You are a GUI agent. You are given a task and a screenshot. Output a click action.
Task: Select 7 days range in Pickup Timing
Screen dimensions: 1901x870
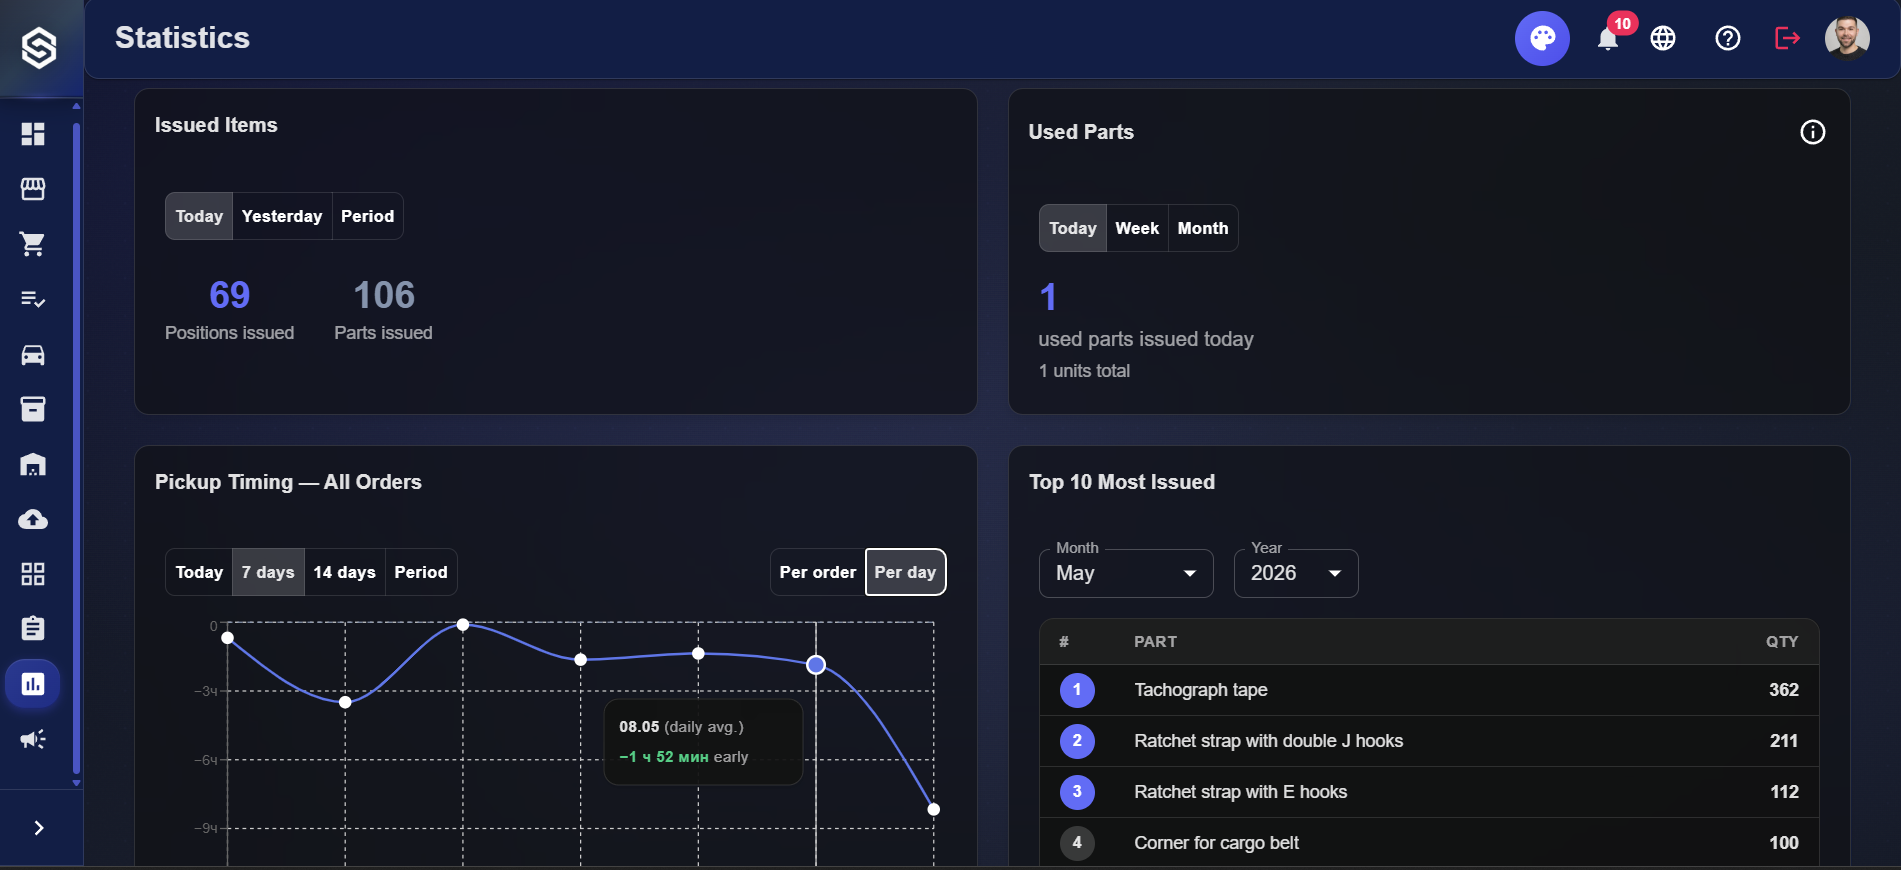coord(268,572)
